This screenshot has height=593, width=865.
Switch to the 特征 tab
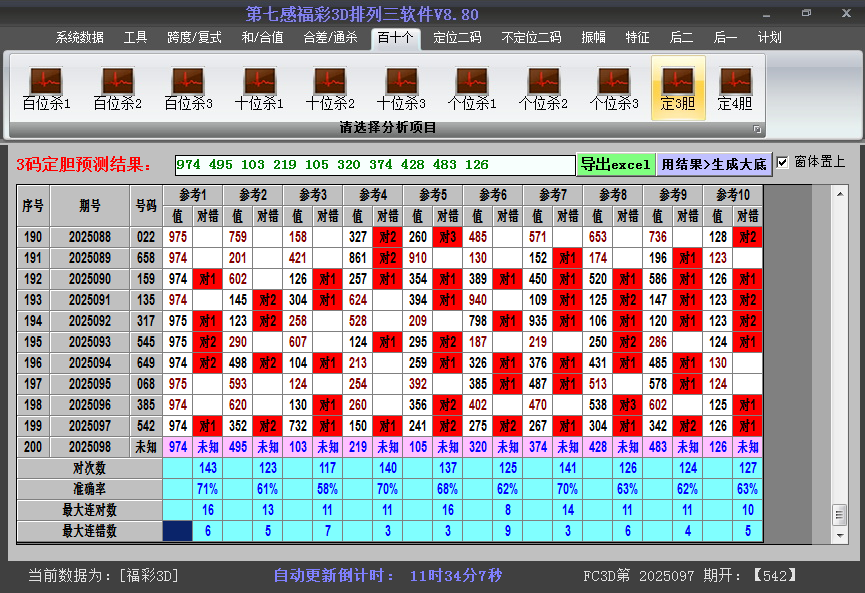point(638,38)
